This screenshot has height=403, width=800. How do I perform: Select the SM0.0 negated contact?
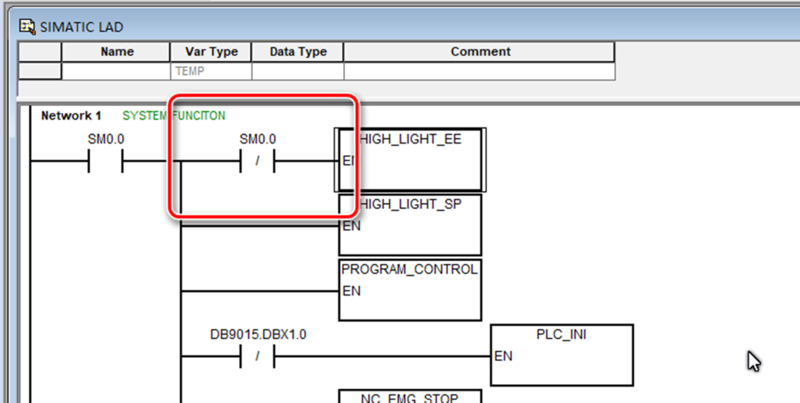coord(258,161)
